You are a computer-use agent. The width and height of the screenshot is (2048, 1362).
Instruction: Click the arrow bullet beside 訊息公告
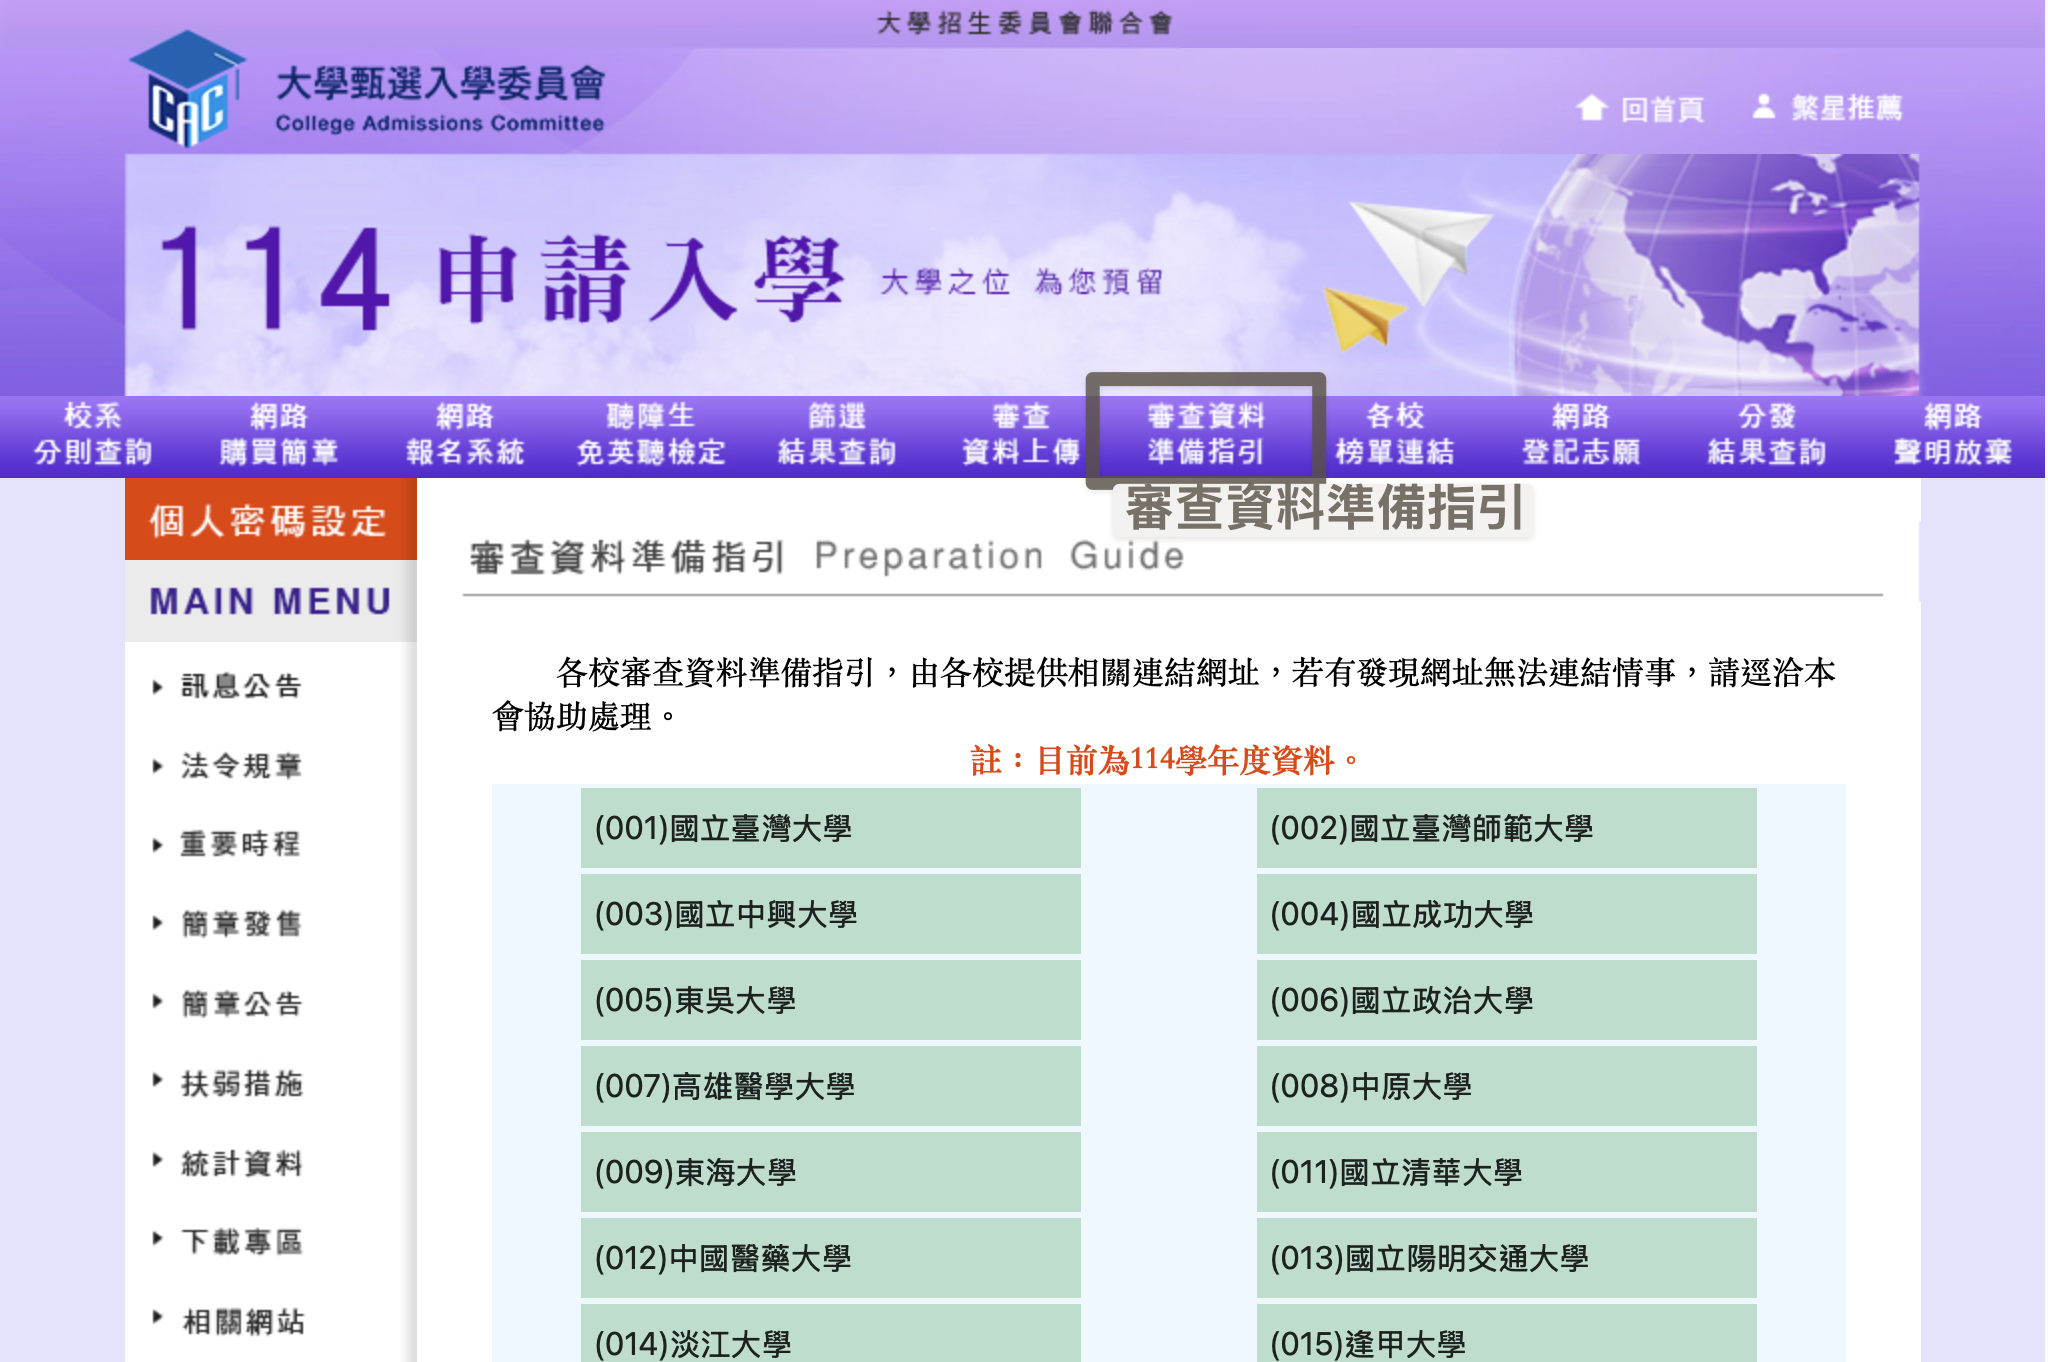tap(157, 687)
